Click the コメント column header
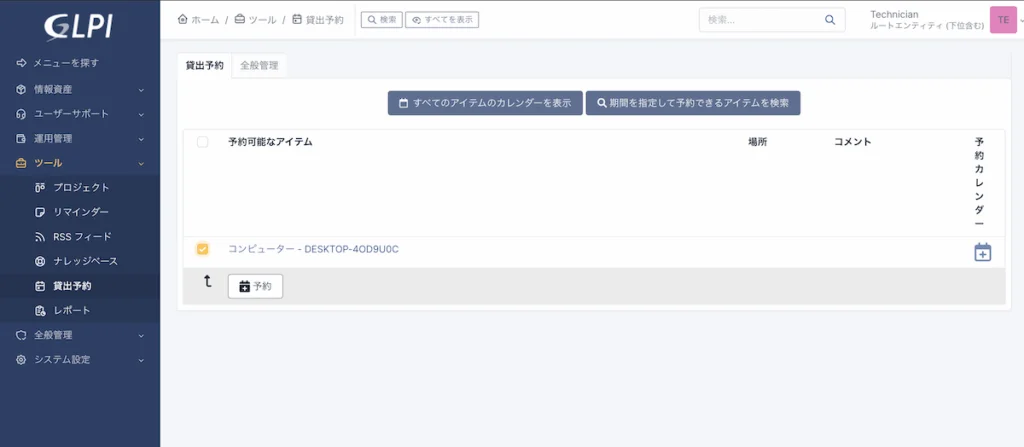This screenshot has height=447, width=1024. 852,142
